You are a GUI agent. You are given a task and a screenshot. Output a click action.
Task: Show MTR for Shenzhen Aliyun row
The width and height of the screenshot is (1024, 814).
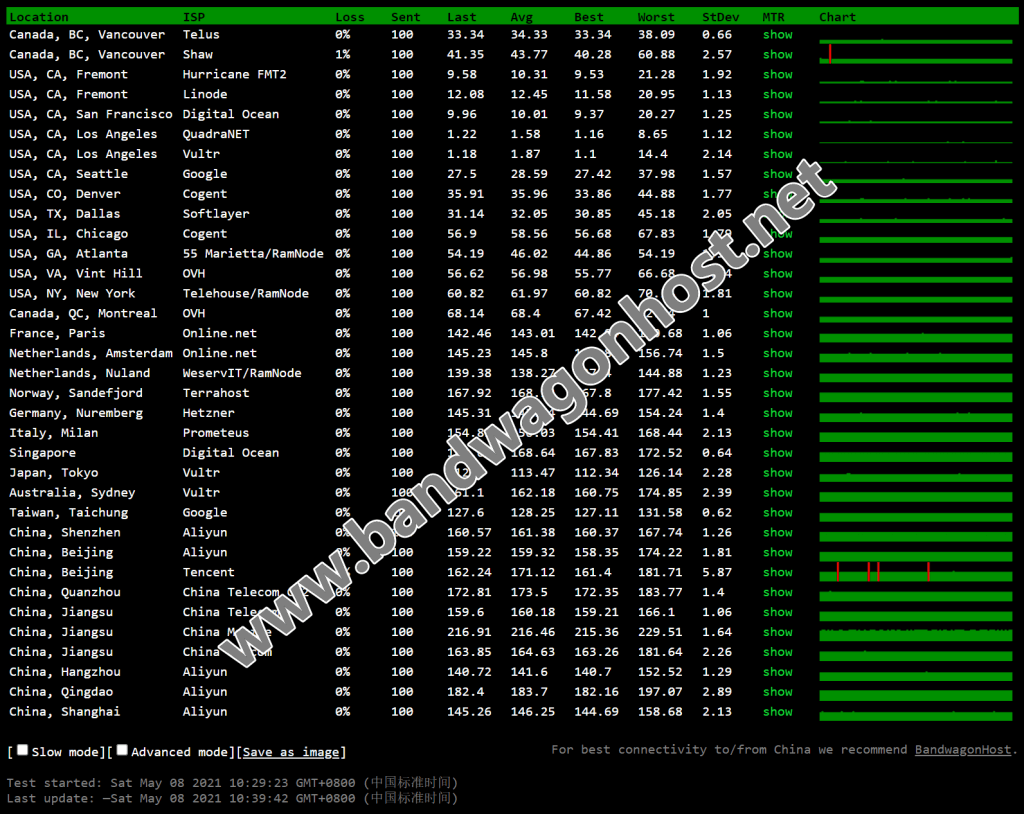pyautogui.click(x=778, y=533)
